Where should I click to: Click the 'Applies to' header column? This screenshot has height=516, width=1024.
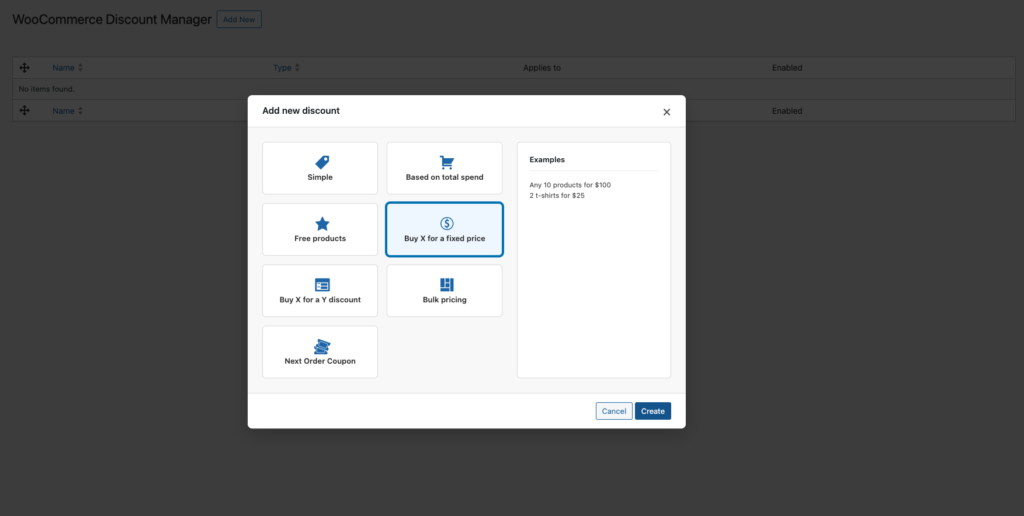542,67
